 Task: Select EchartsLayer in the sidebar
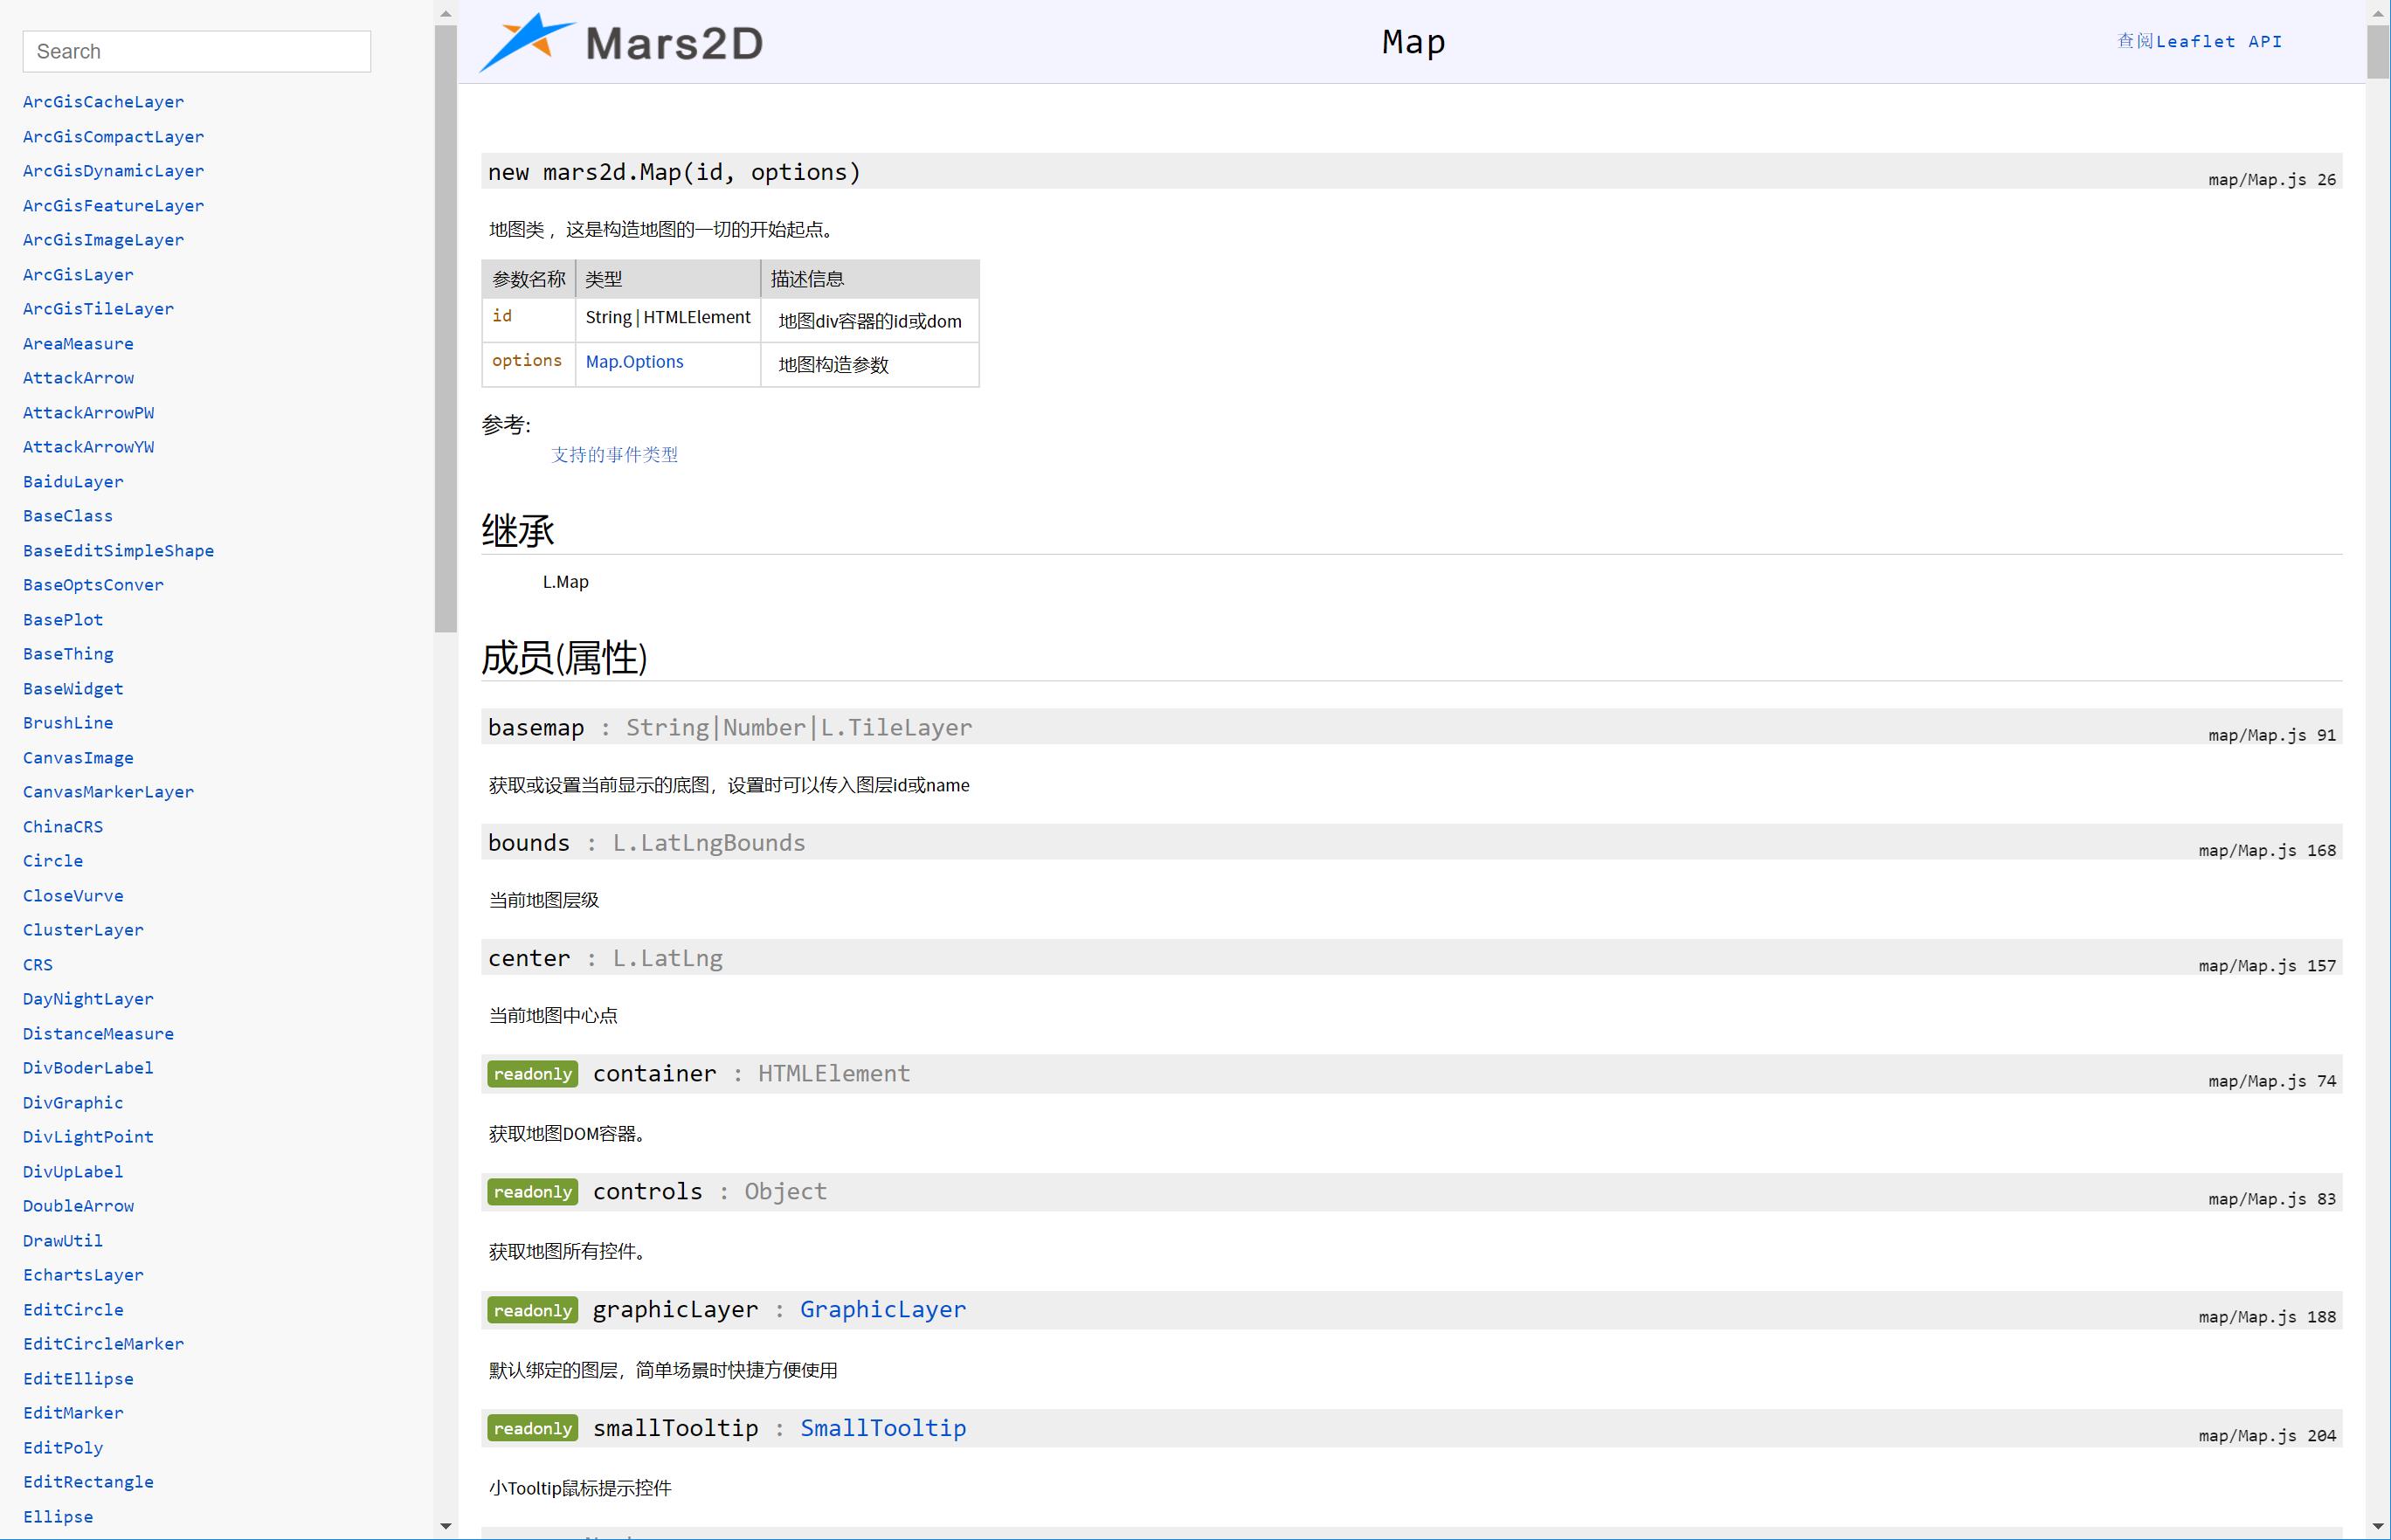(83, 1275)
